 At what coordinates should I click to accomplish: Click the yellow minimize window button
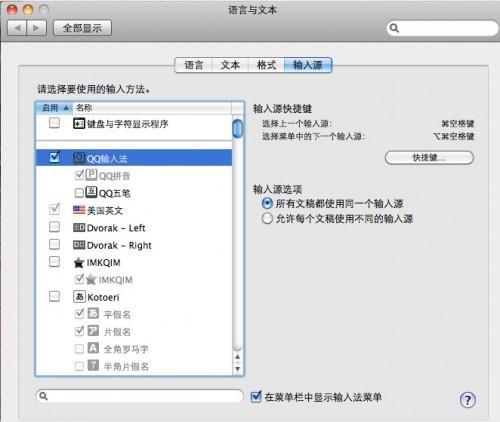click(28, 9)
